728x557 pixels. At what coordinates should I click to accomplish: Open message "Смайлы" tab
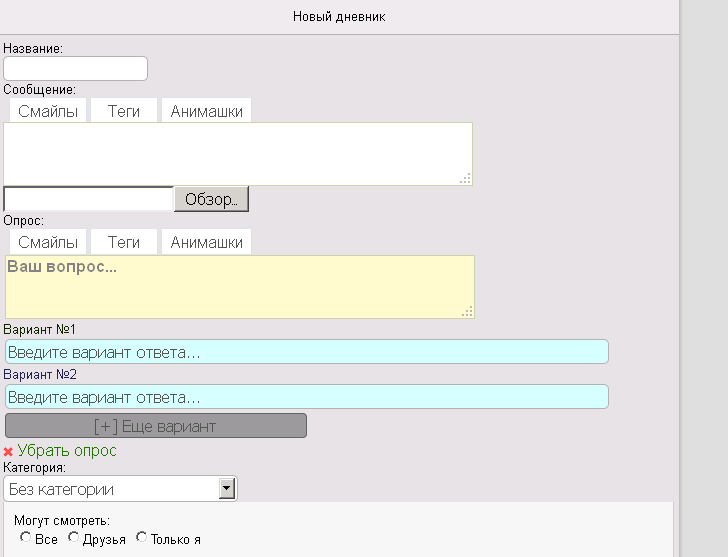(48, 111)
